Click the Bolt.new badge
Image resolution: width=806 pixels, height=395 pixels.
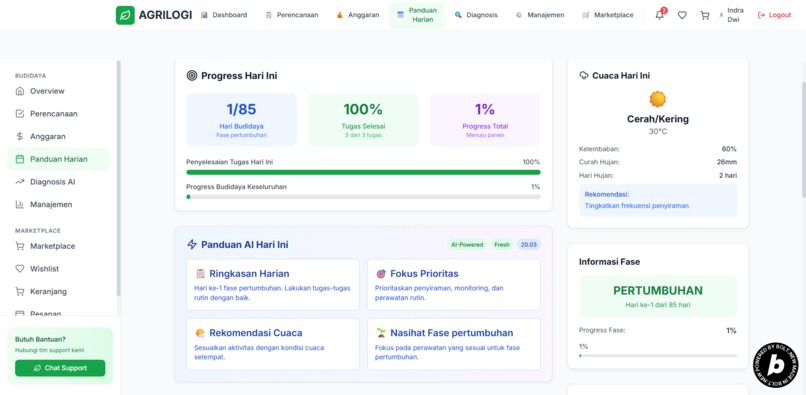pyautogui.click(x=776, y=365)
